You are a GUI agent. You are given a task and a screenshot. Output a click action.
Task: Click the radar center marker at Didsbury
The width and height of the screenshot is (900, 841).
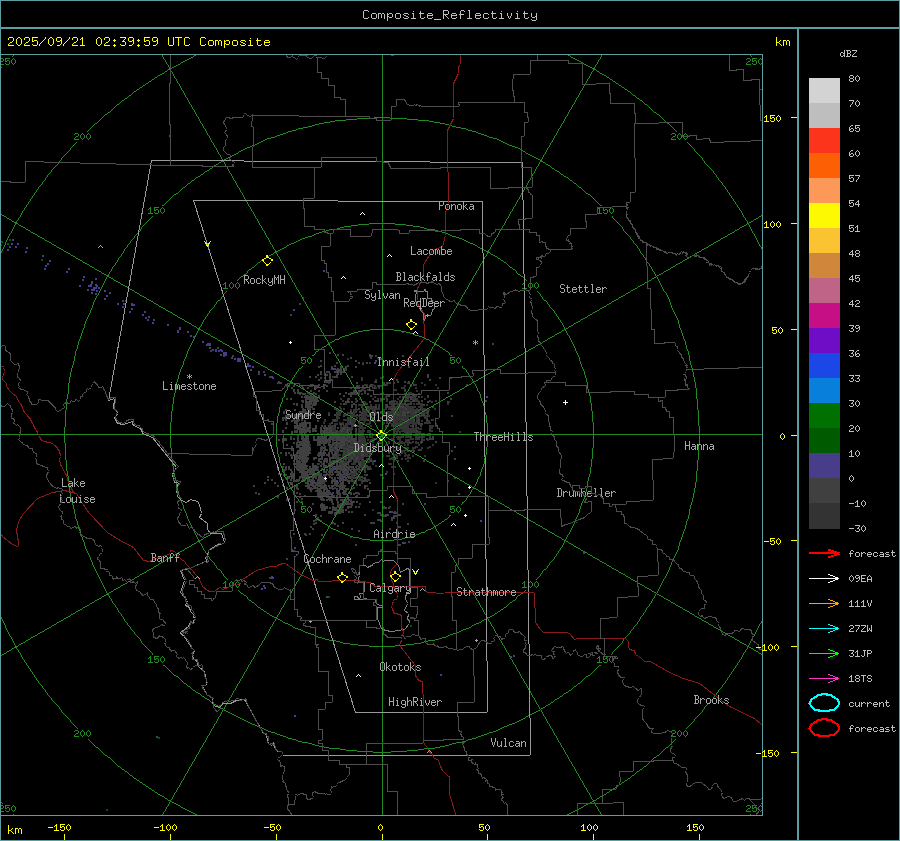pos(381,435)
